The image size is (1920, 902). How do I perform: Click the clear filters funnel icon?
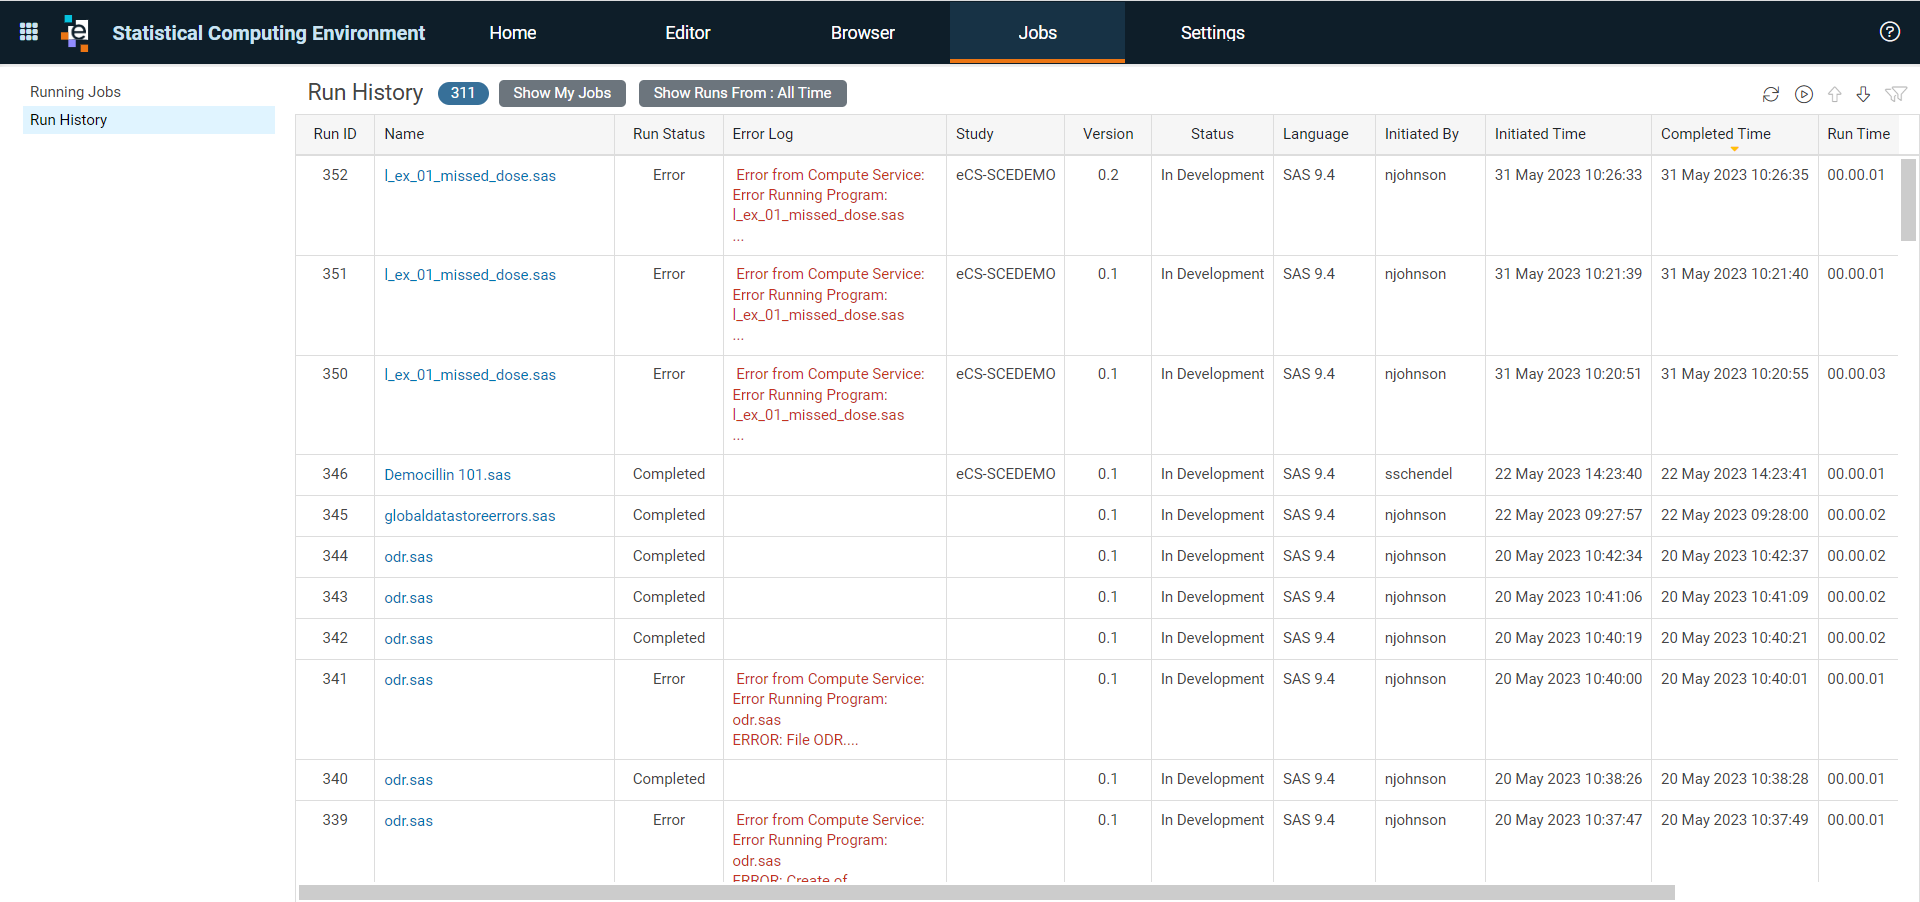click(x=1895, y=94)
